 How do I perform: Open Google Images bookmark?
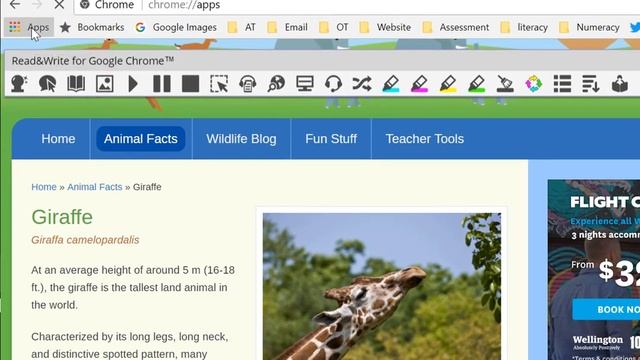click(x=176, y=27)
